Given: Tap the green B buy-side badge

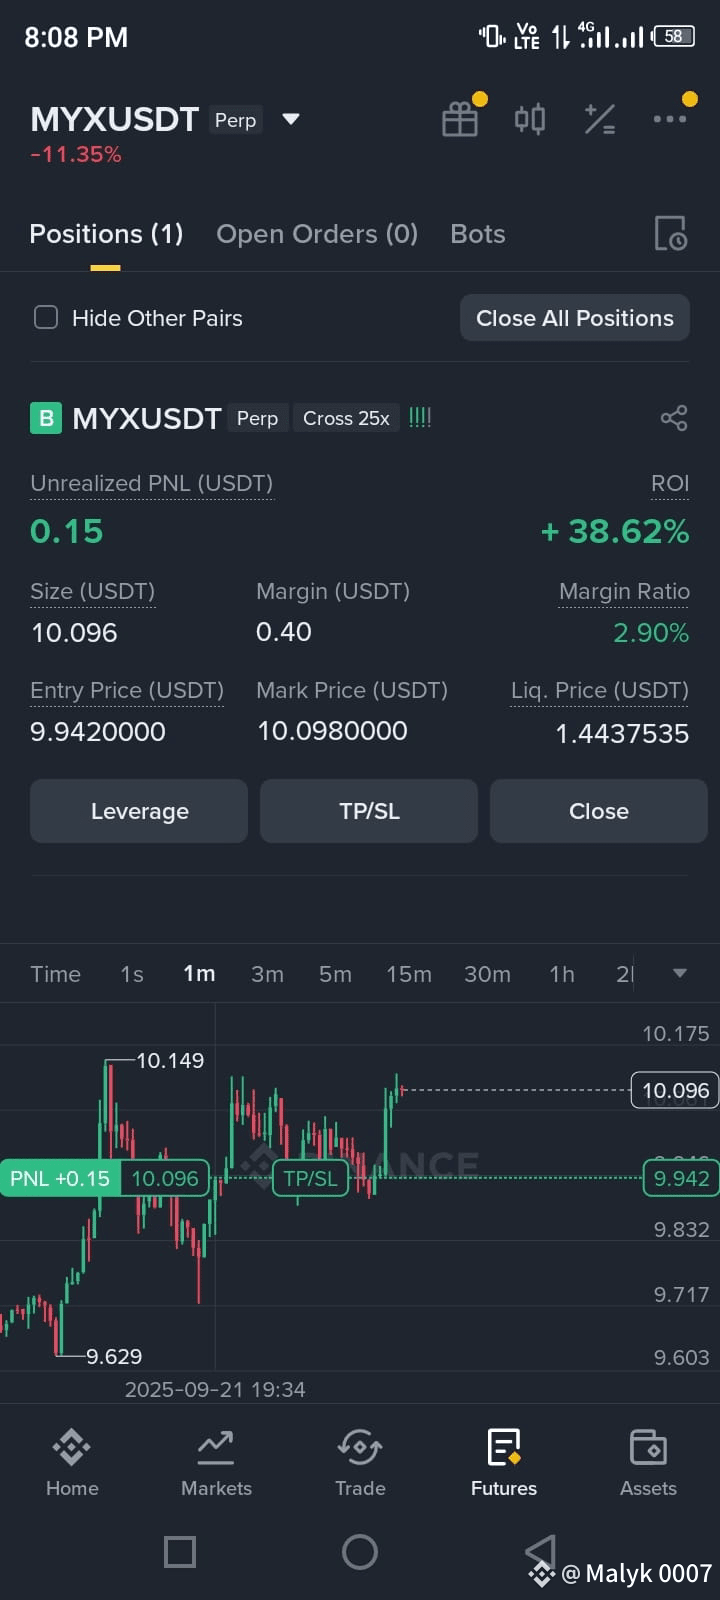Looking at the screenshot, I should point(46,418).
